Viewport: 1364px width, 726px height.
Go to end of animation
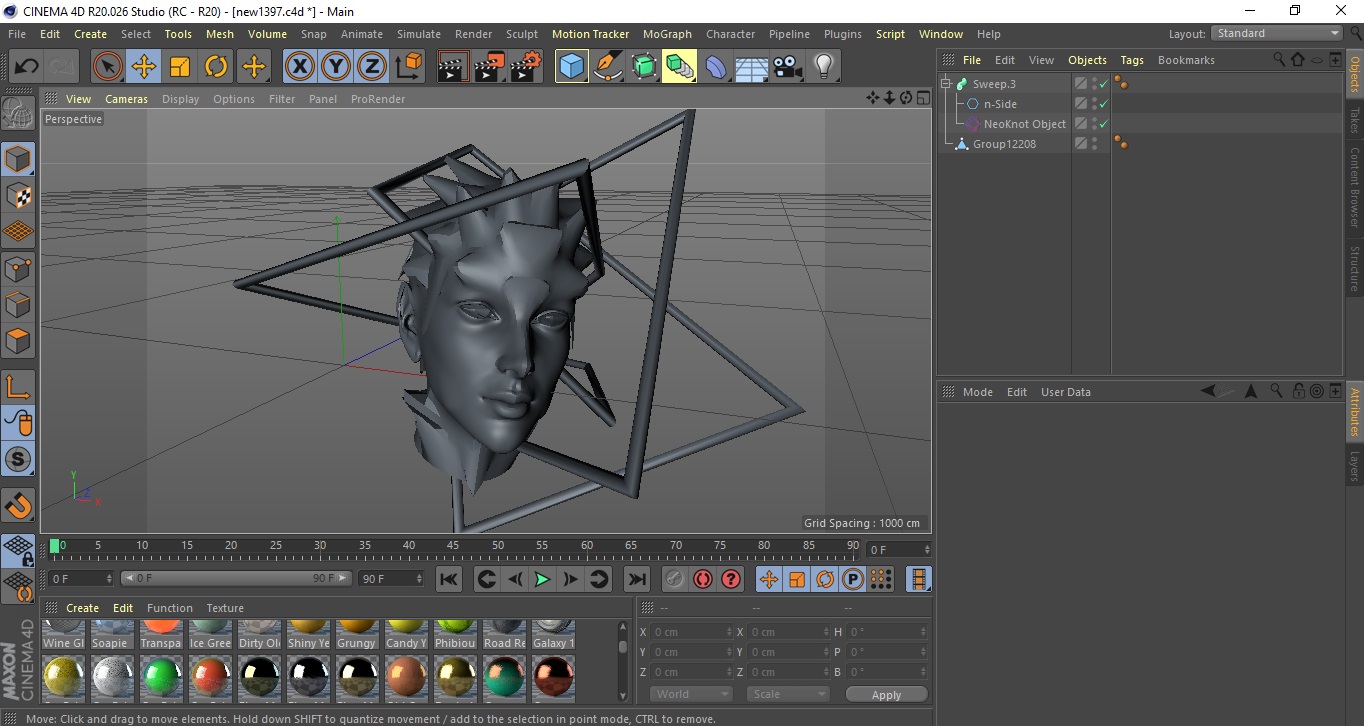pos(636,579)
